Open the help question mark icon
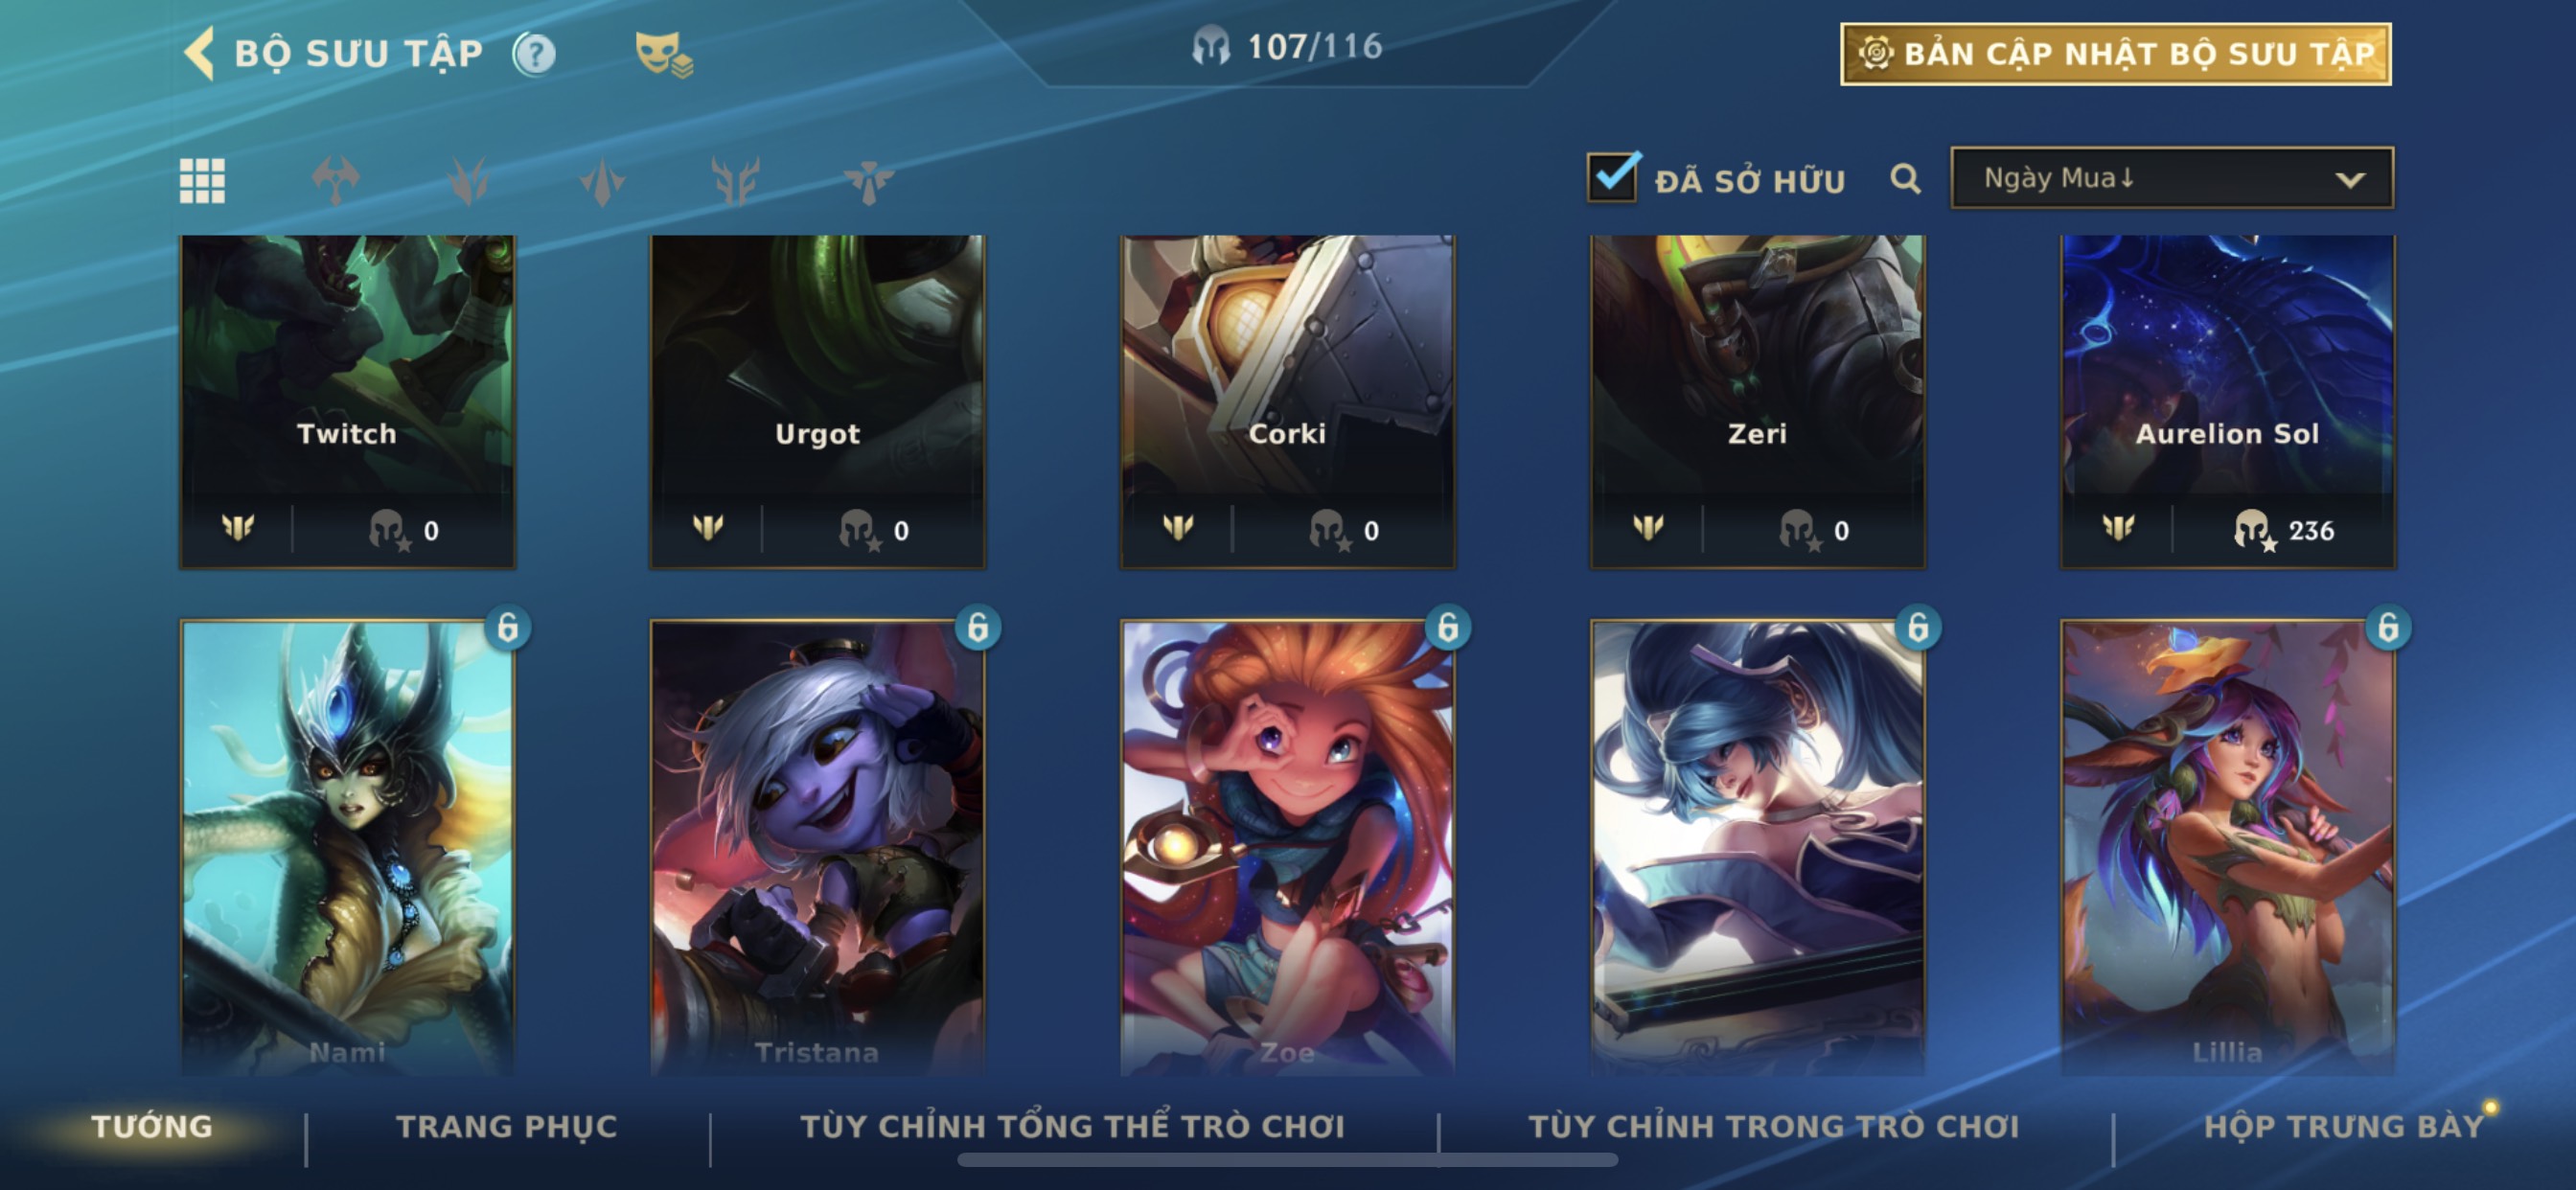 [x=534, y=54]
